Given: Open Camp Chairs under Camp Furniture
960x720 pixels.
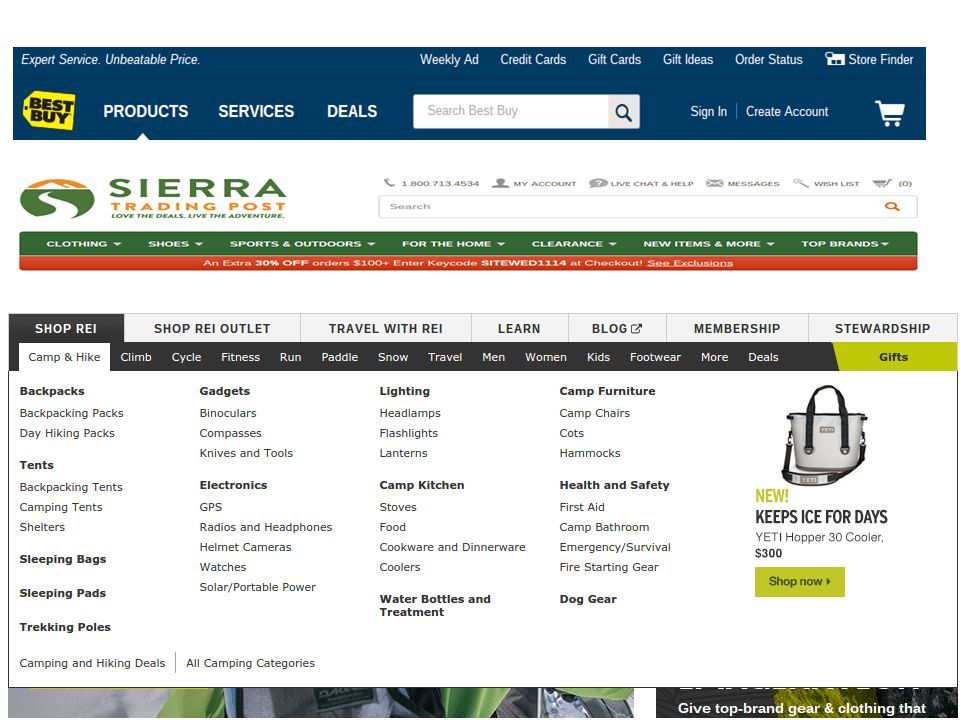Looking at the screenshot, I should coord(594,413).
